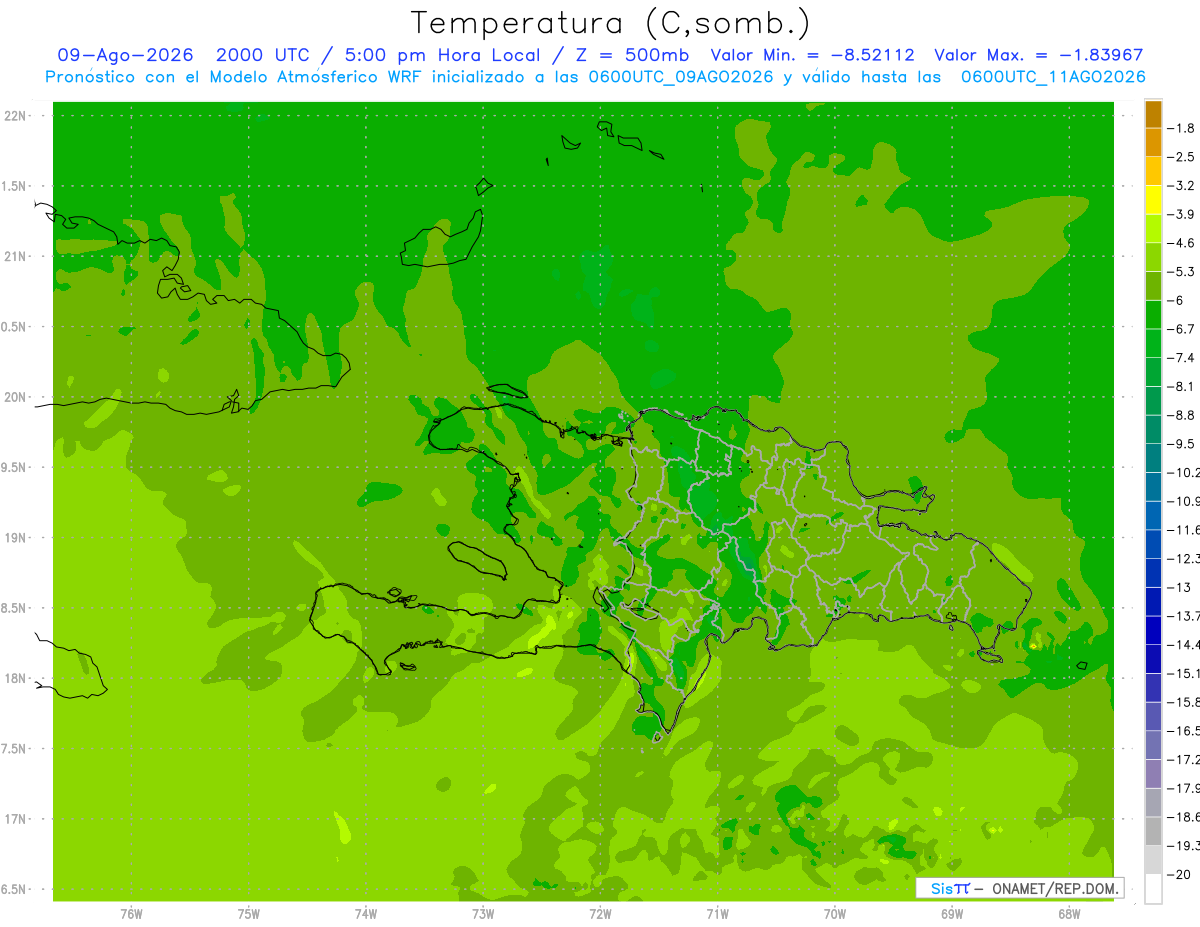Click the 'Valor Min. = -8.52112' readout
This screenshot has width=1200, height=927.
click(x=812, y=55)
